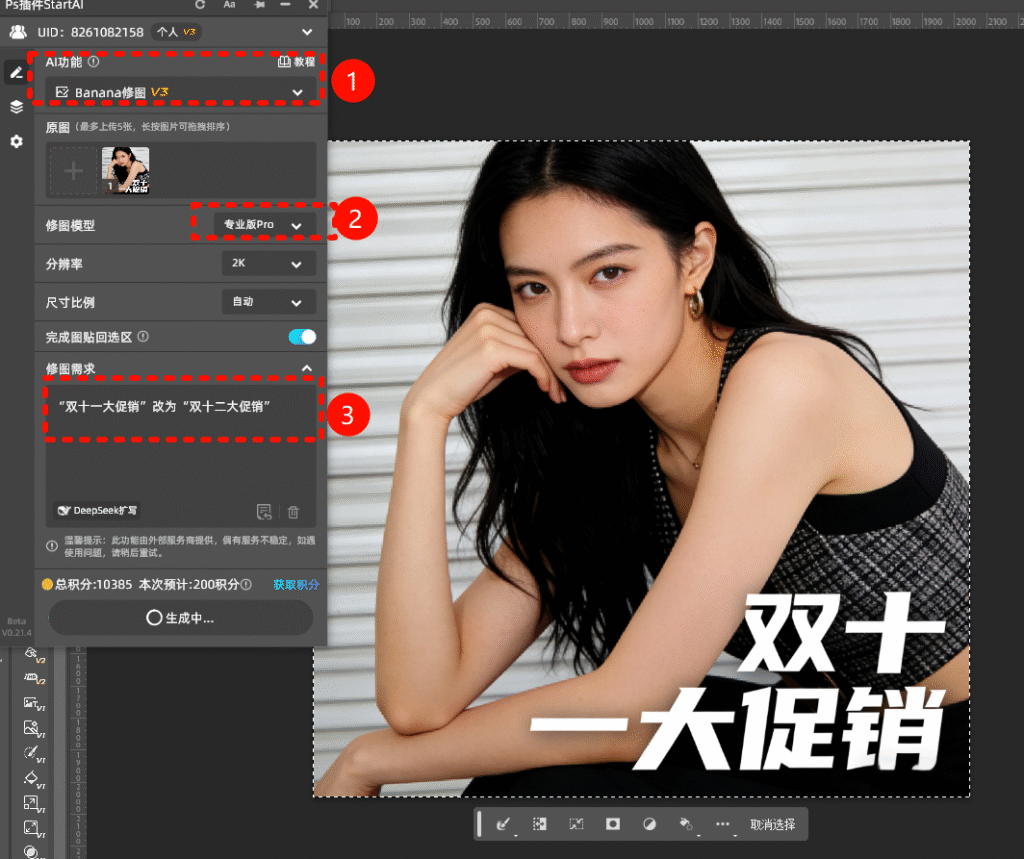This screenshot has width=1024, height=859.
Task: Open the layers stack icon in the sidebar
Action: [x=16, y=107]
